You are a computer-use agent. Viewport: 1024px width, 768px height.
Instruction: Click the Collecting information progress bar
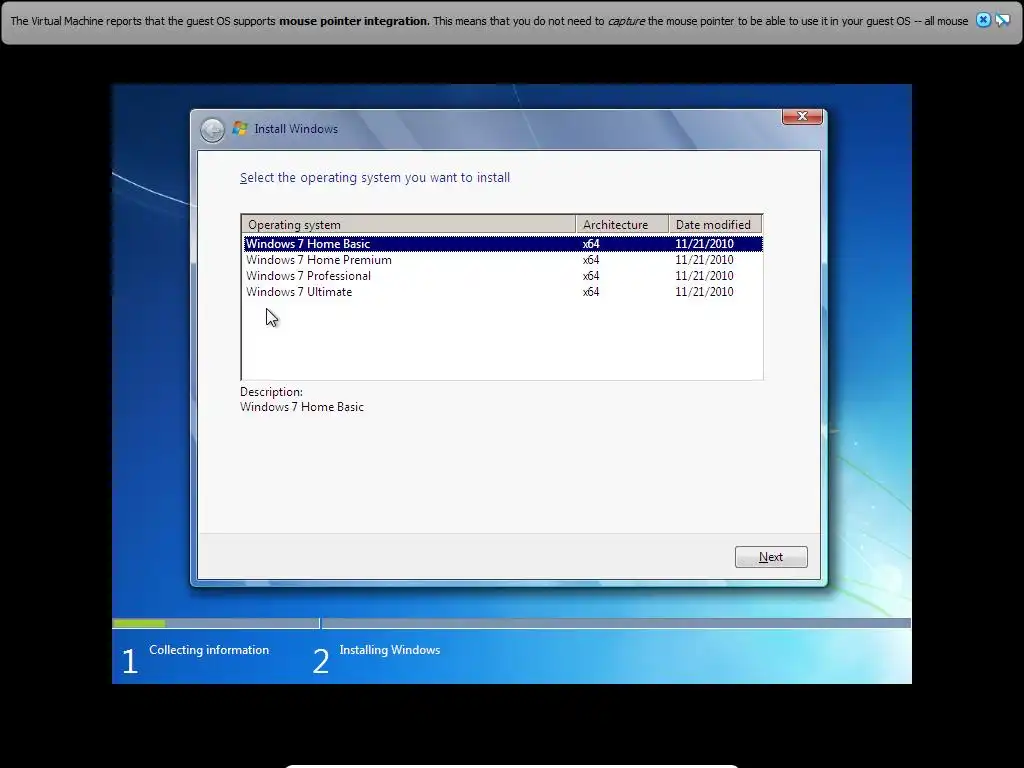point(216,624)
